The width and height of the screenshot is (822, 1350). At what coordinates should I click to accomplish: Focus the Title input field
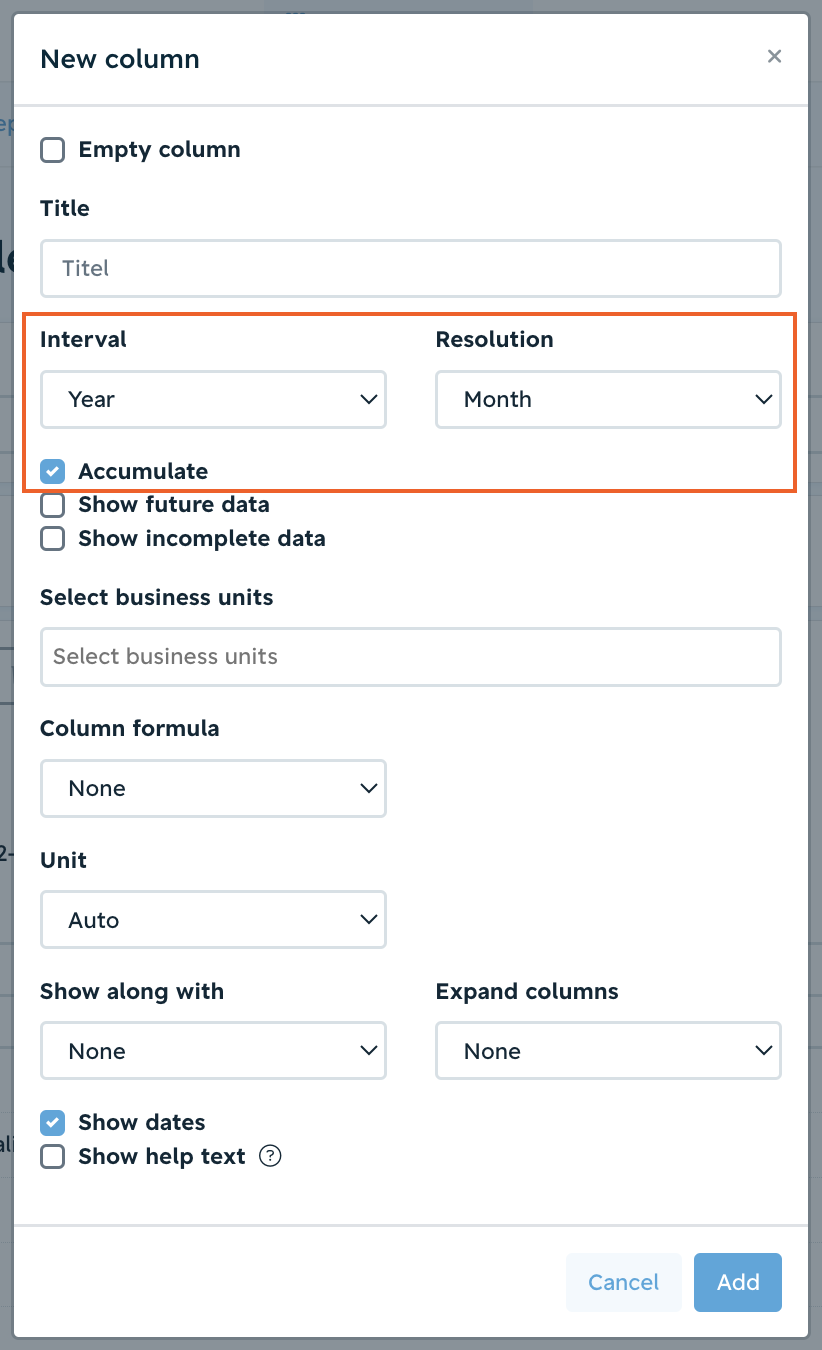coord(411,268)
